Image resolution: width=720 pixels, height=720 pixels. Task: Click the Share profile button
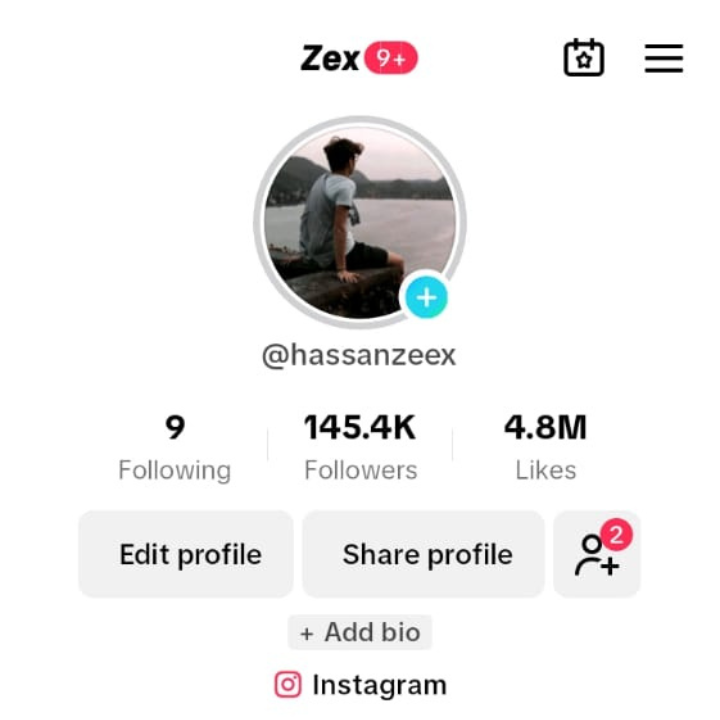tap(423, 554)
